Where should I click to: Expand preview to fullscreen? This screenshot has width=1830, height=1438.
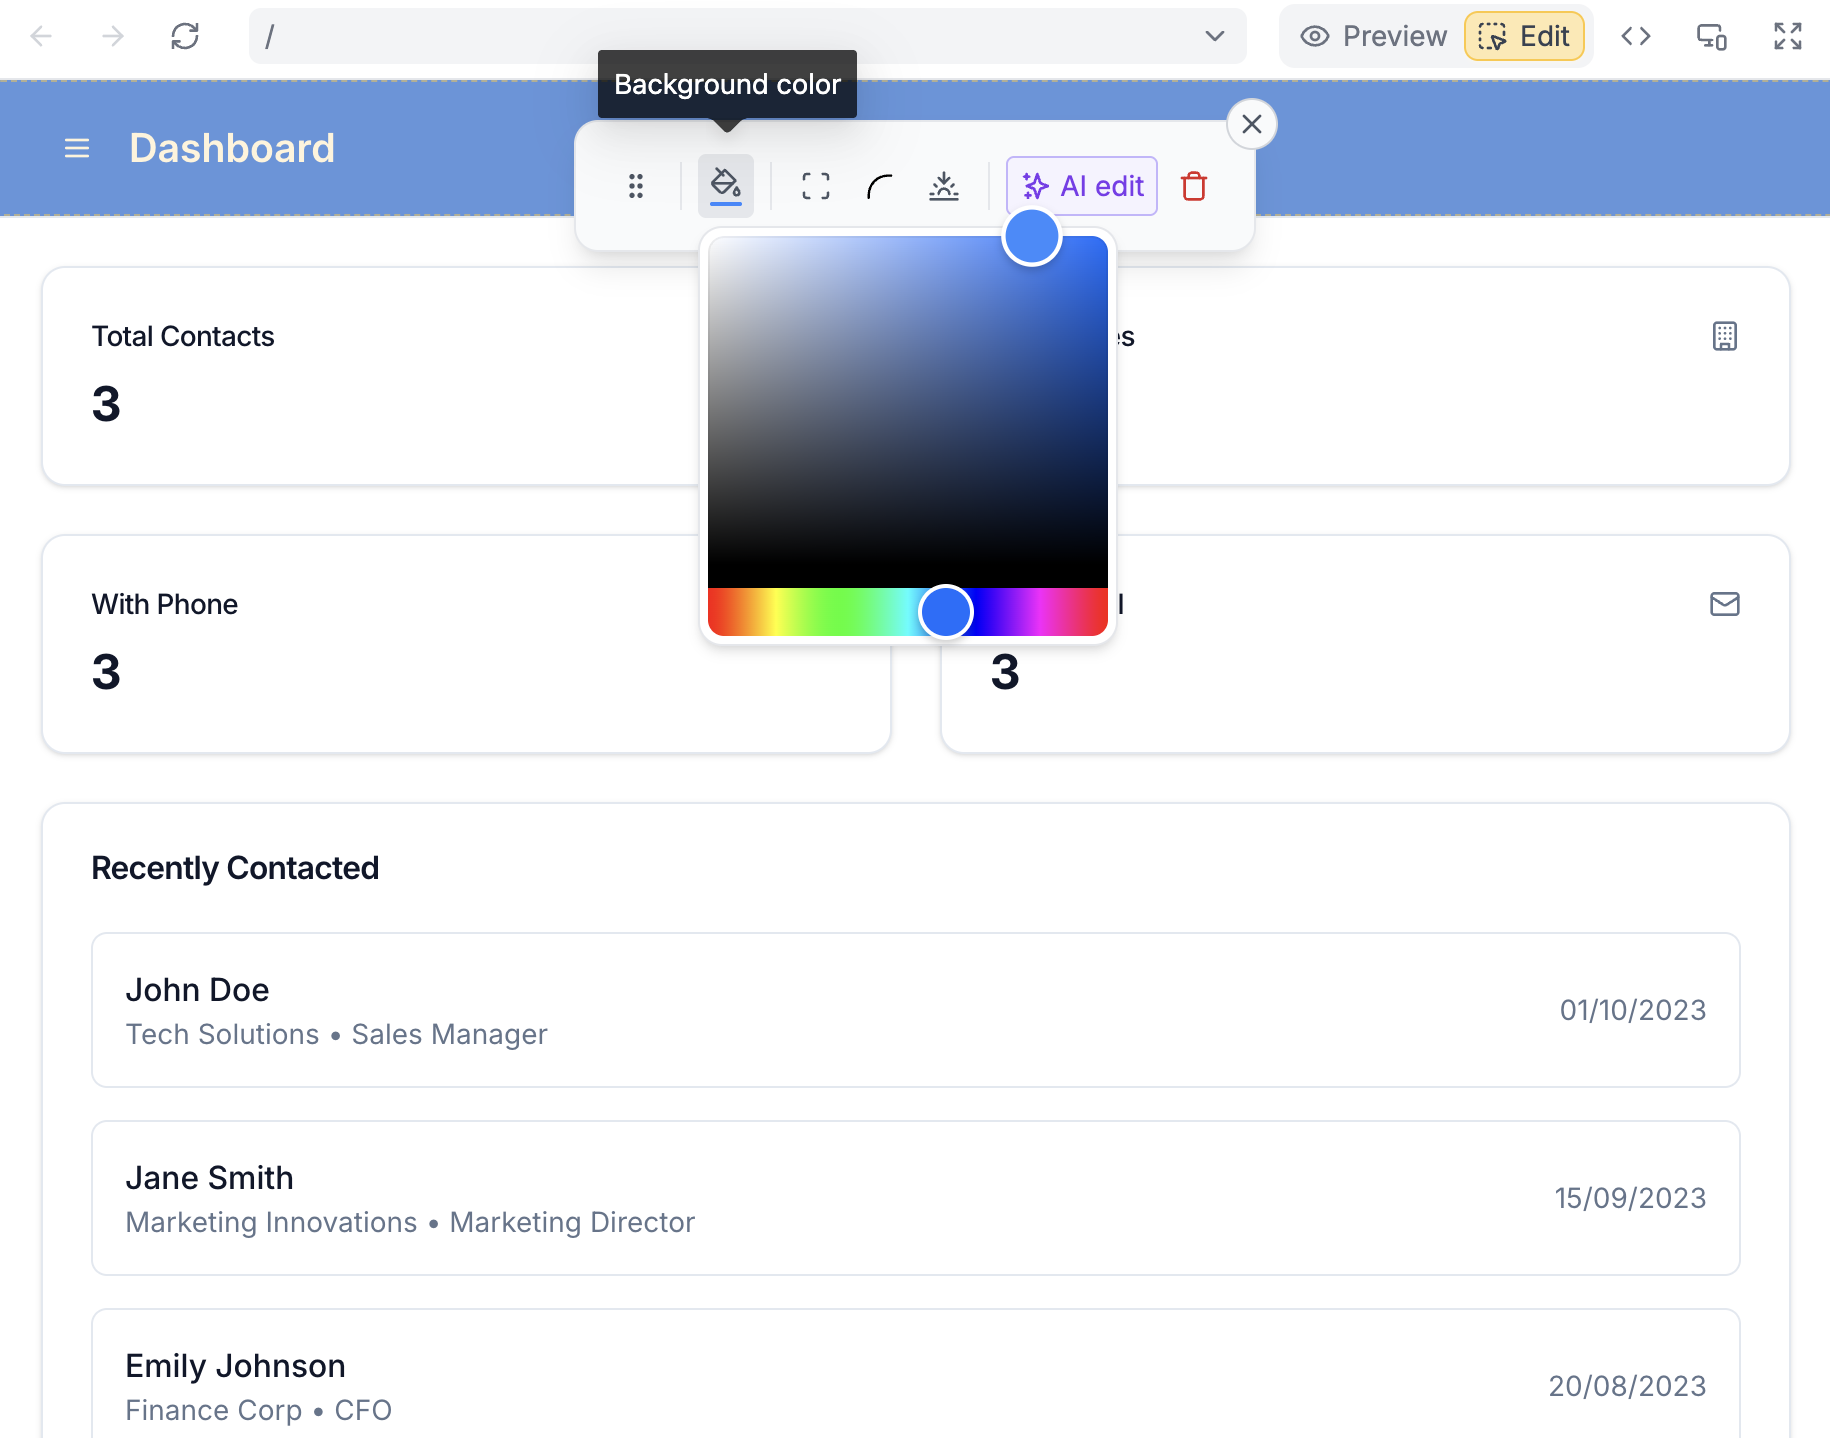click(x=1788, y=37)
